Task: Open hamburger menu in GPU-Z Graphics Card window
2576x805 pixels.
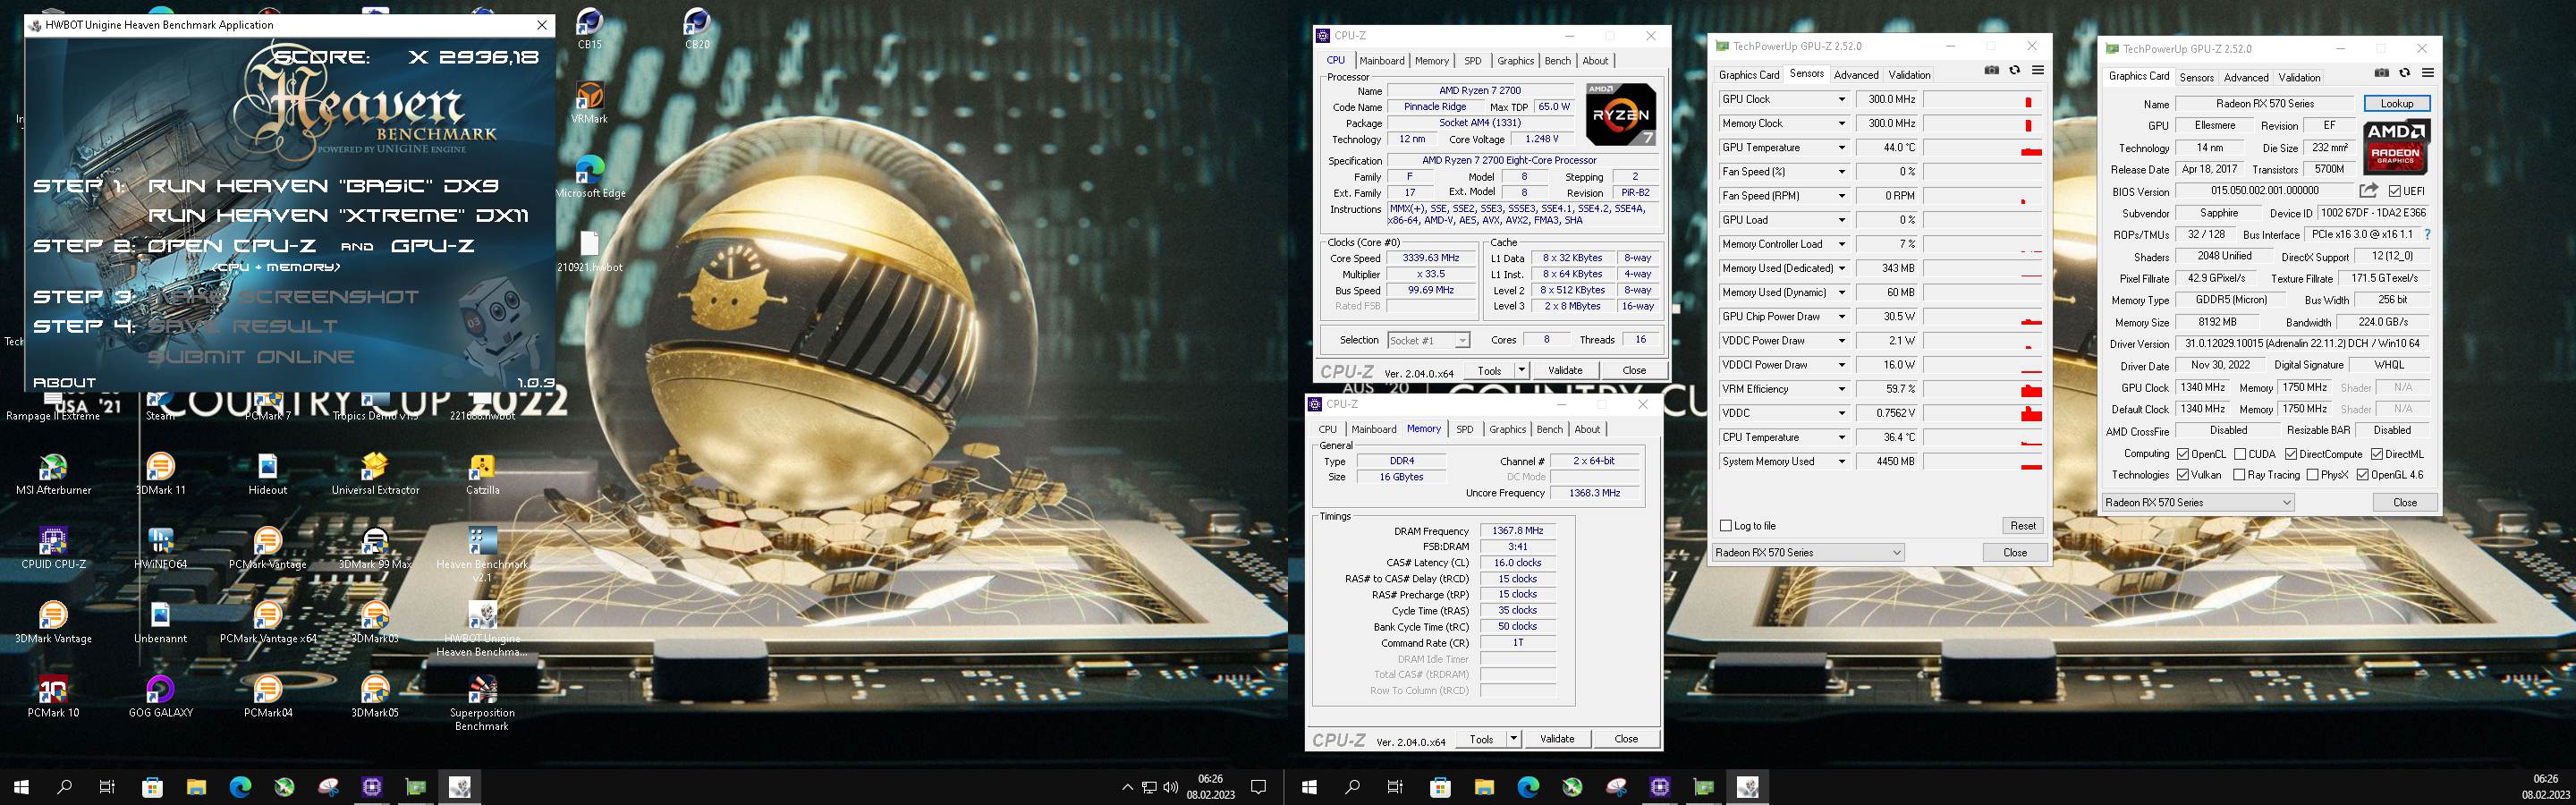Action: click(x=2428, y=73)
